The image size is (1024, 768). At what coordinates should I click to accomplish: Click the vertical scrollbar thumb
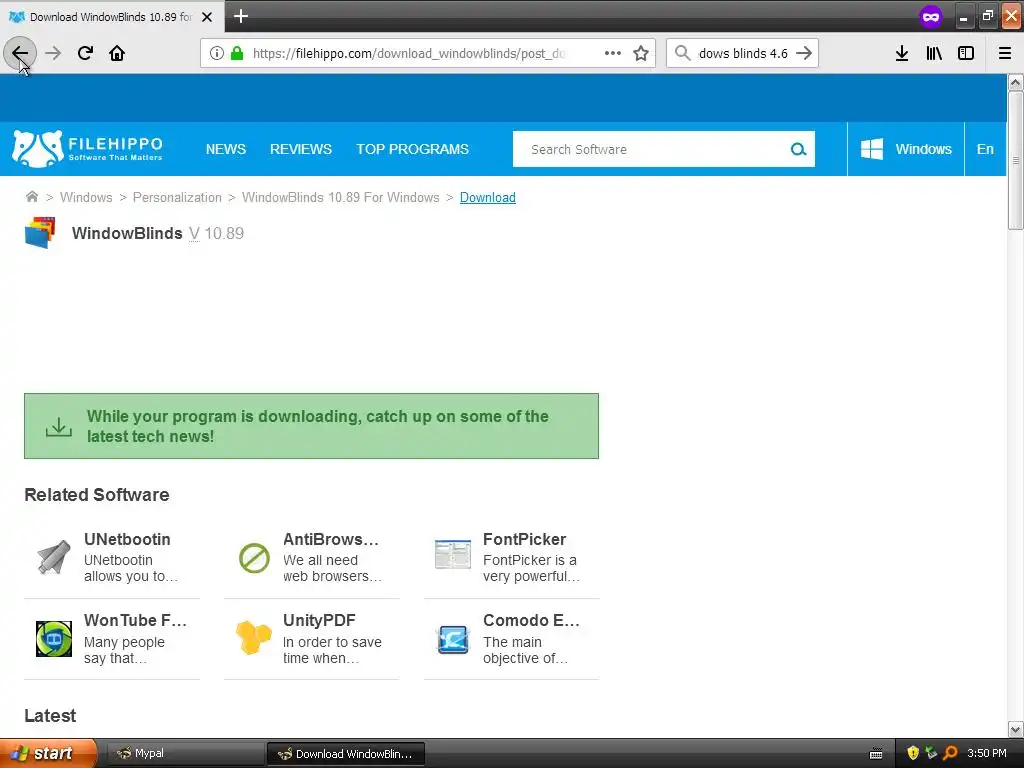click(x=1015, y=160)
